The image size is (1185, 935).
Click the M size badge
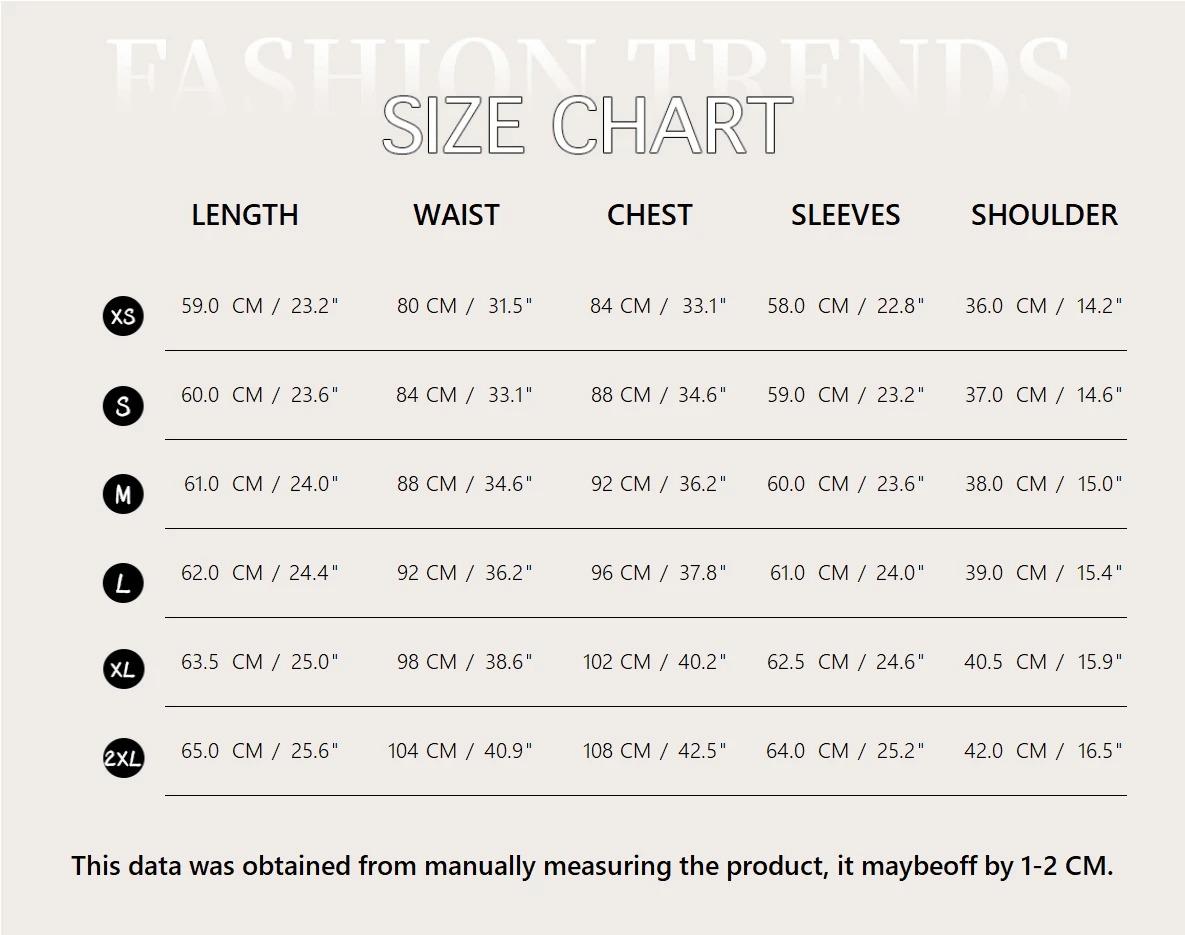coord(123,494)
